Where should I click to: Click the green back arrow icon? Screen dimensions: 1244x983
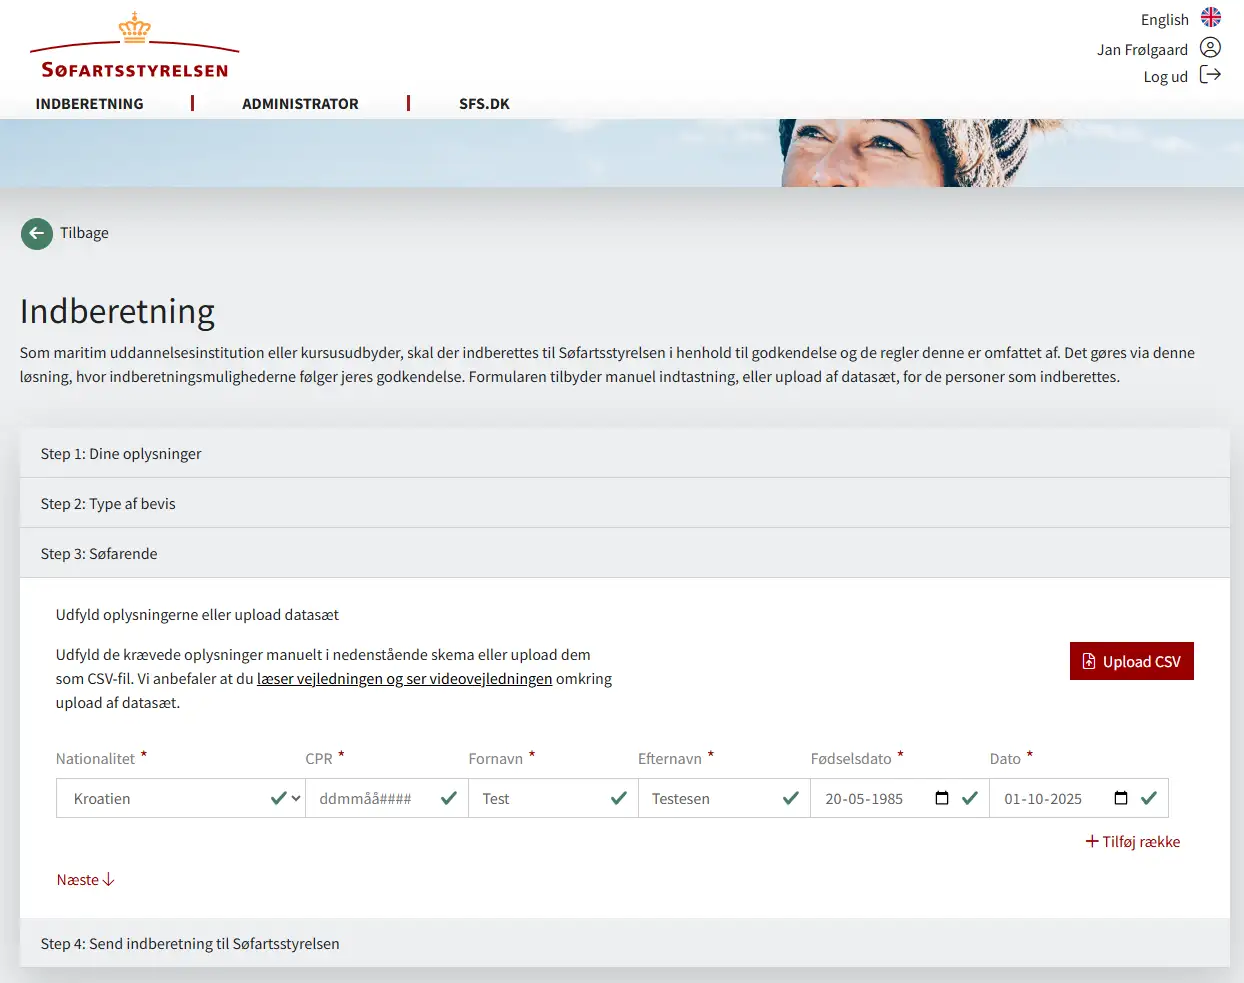click(x=37, y=234)
